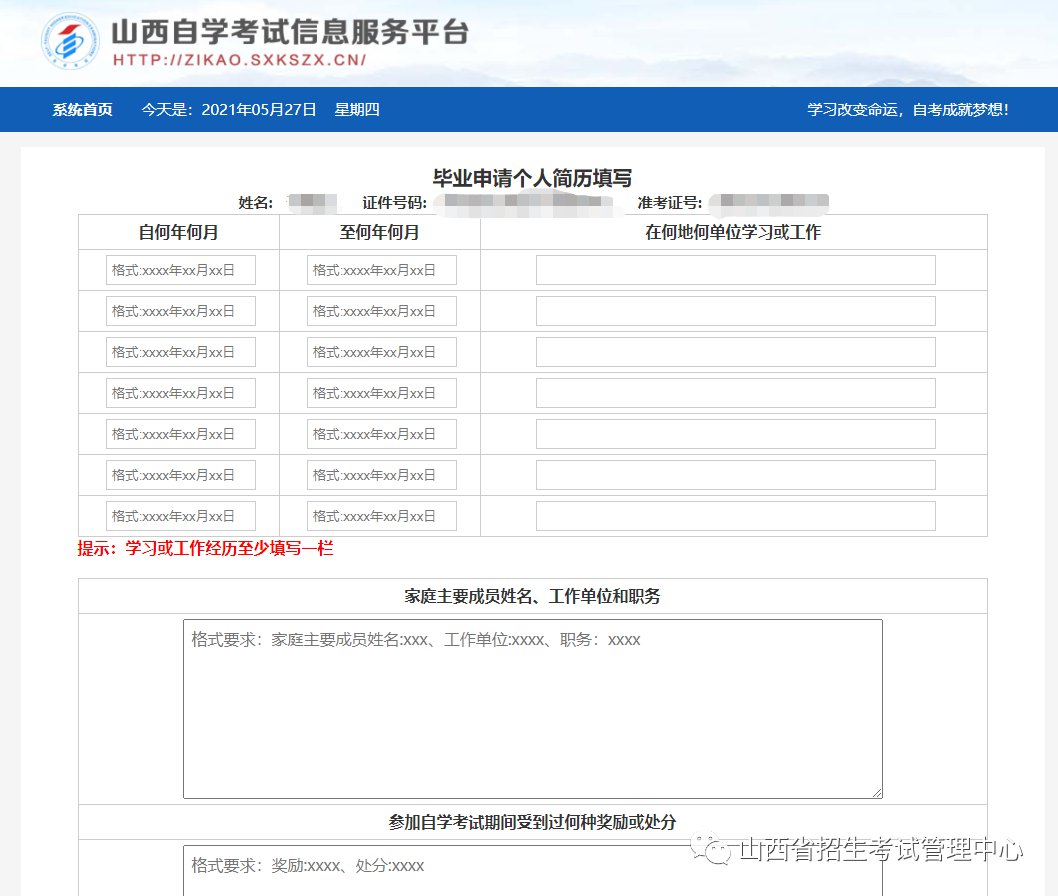
Task: Click the first row 自何年何月 start date field
Action: pos(181,270)
